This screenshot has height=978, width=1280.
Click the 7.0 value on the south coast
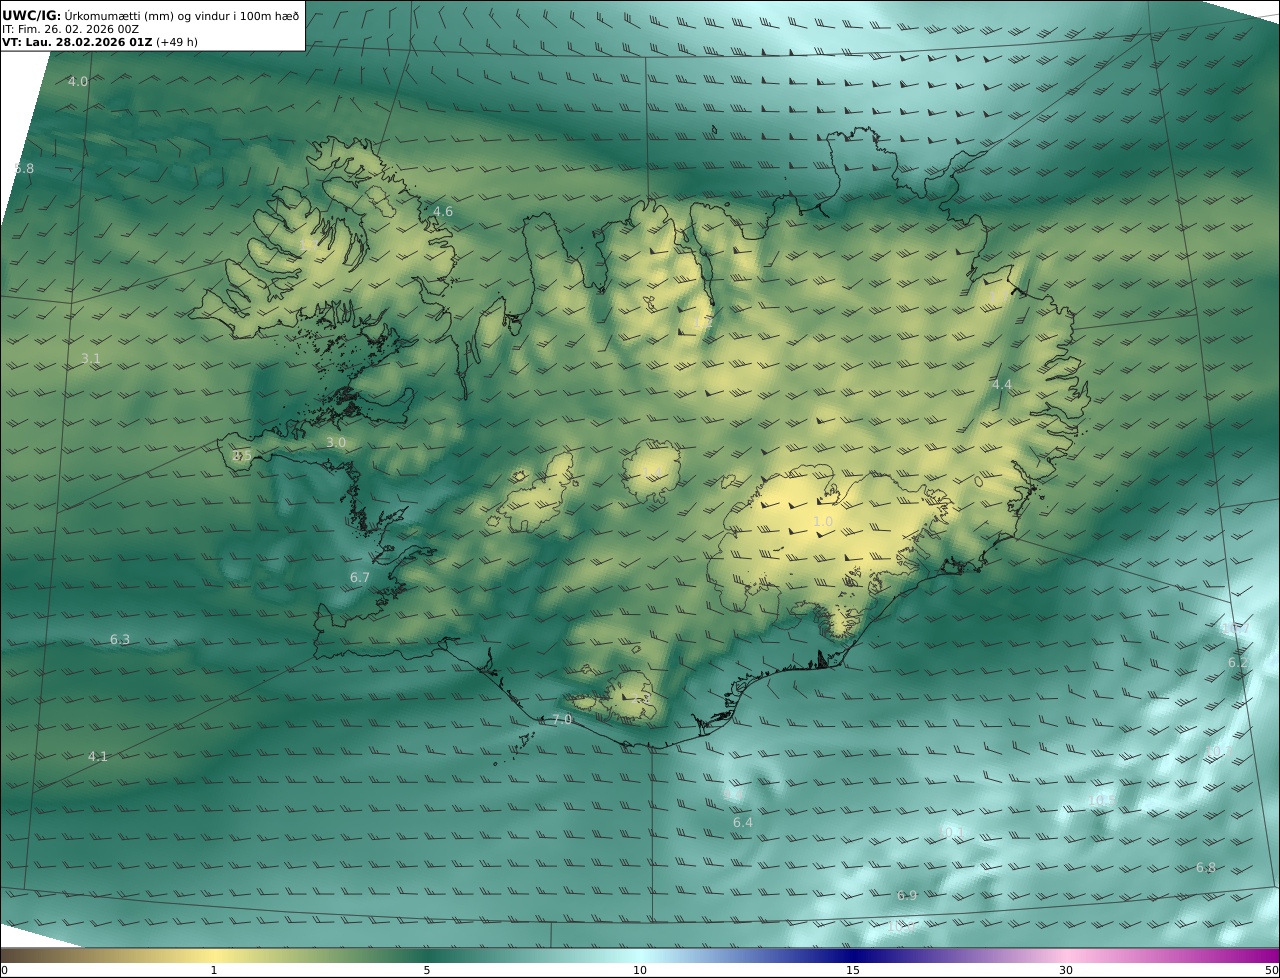click(x=562, y=719)
